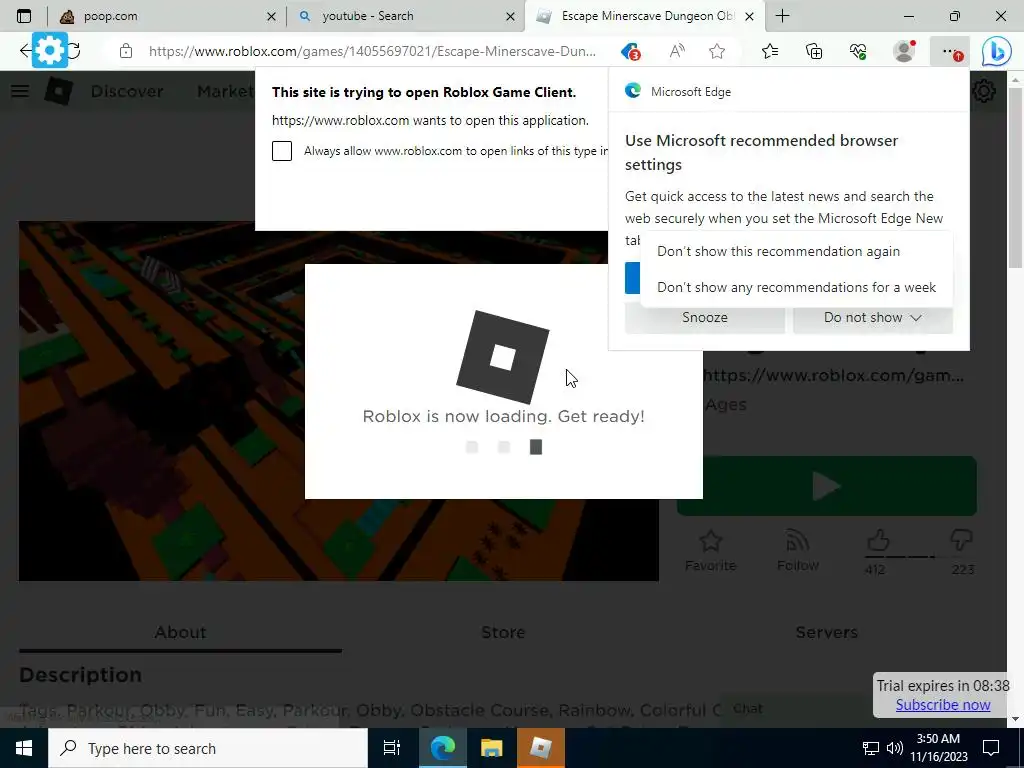Open Browser essentials heart icon
Image resolution: width=1024 pixels, height=768 pixels.
click(x=858, y=51)
